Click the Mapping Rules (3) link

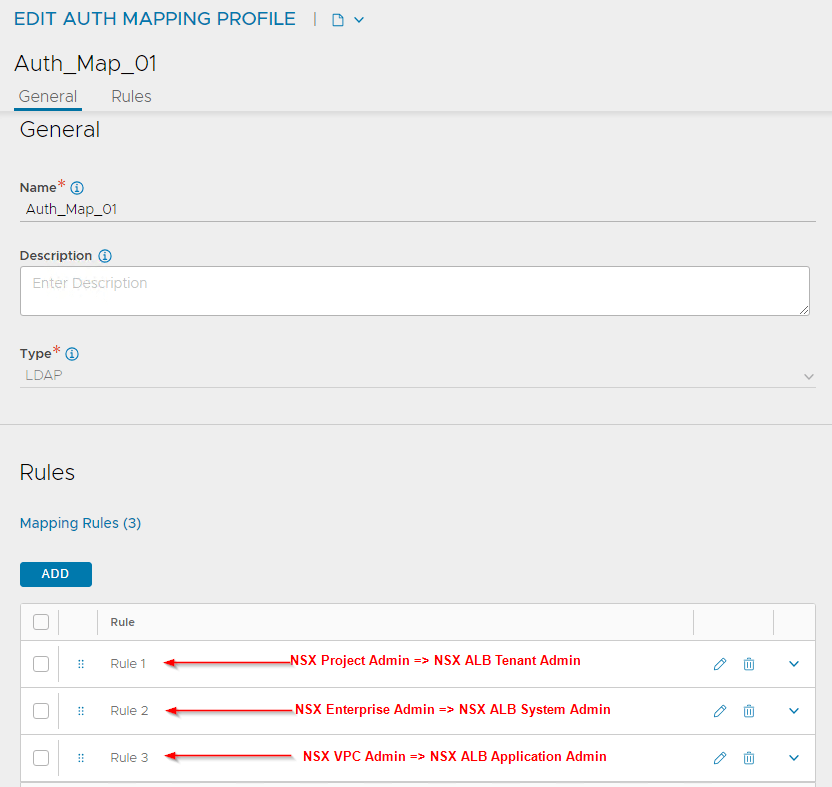(x=80, y=523)
